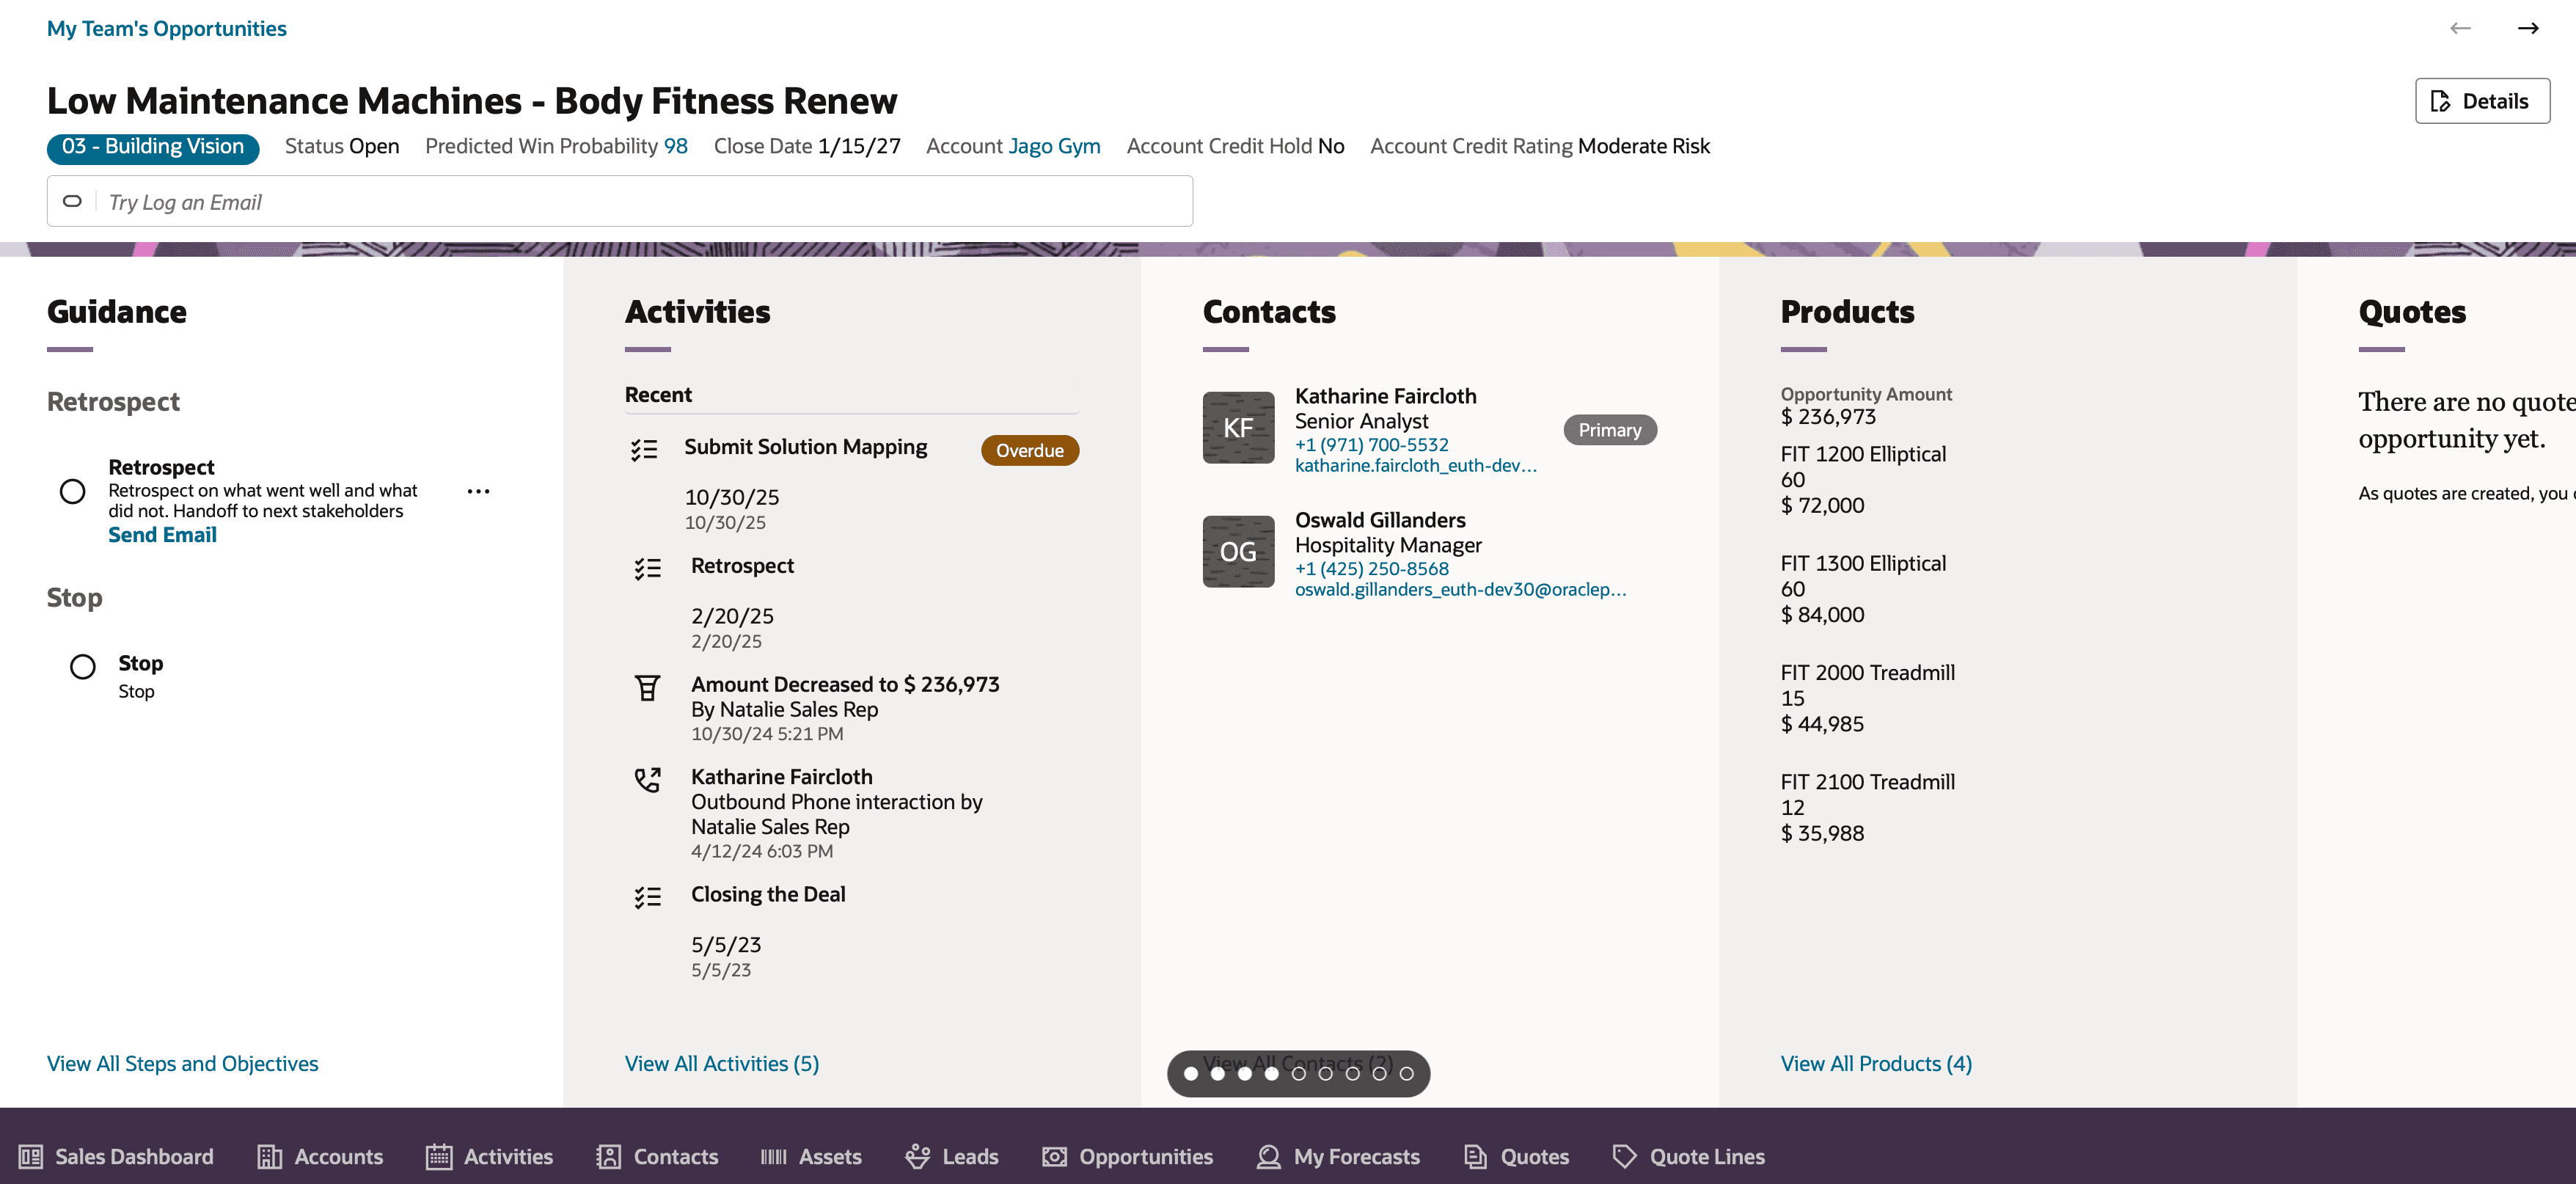
Task: Expand View All Steps and Objectives
Action: click(x=182, y=1063)
